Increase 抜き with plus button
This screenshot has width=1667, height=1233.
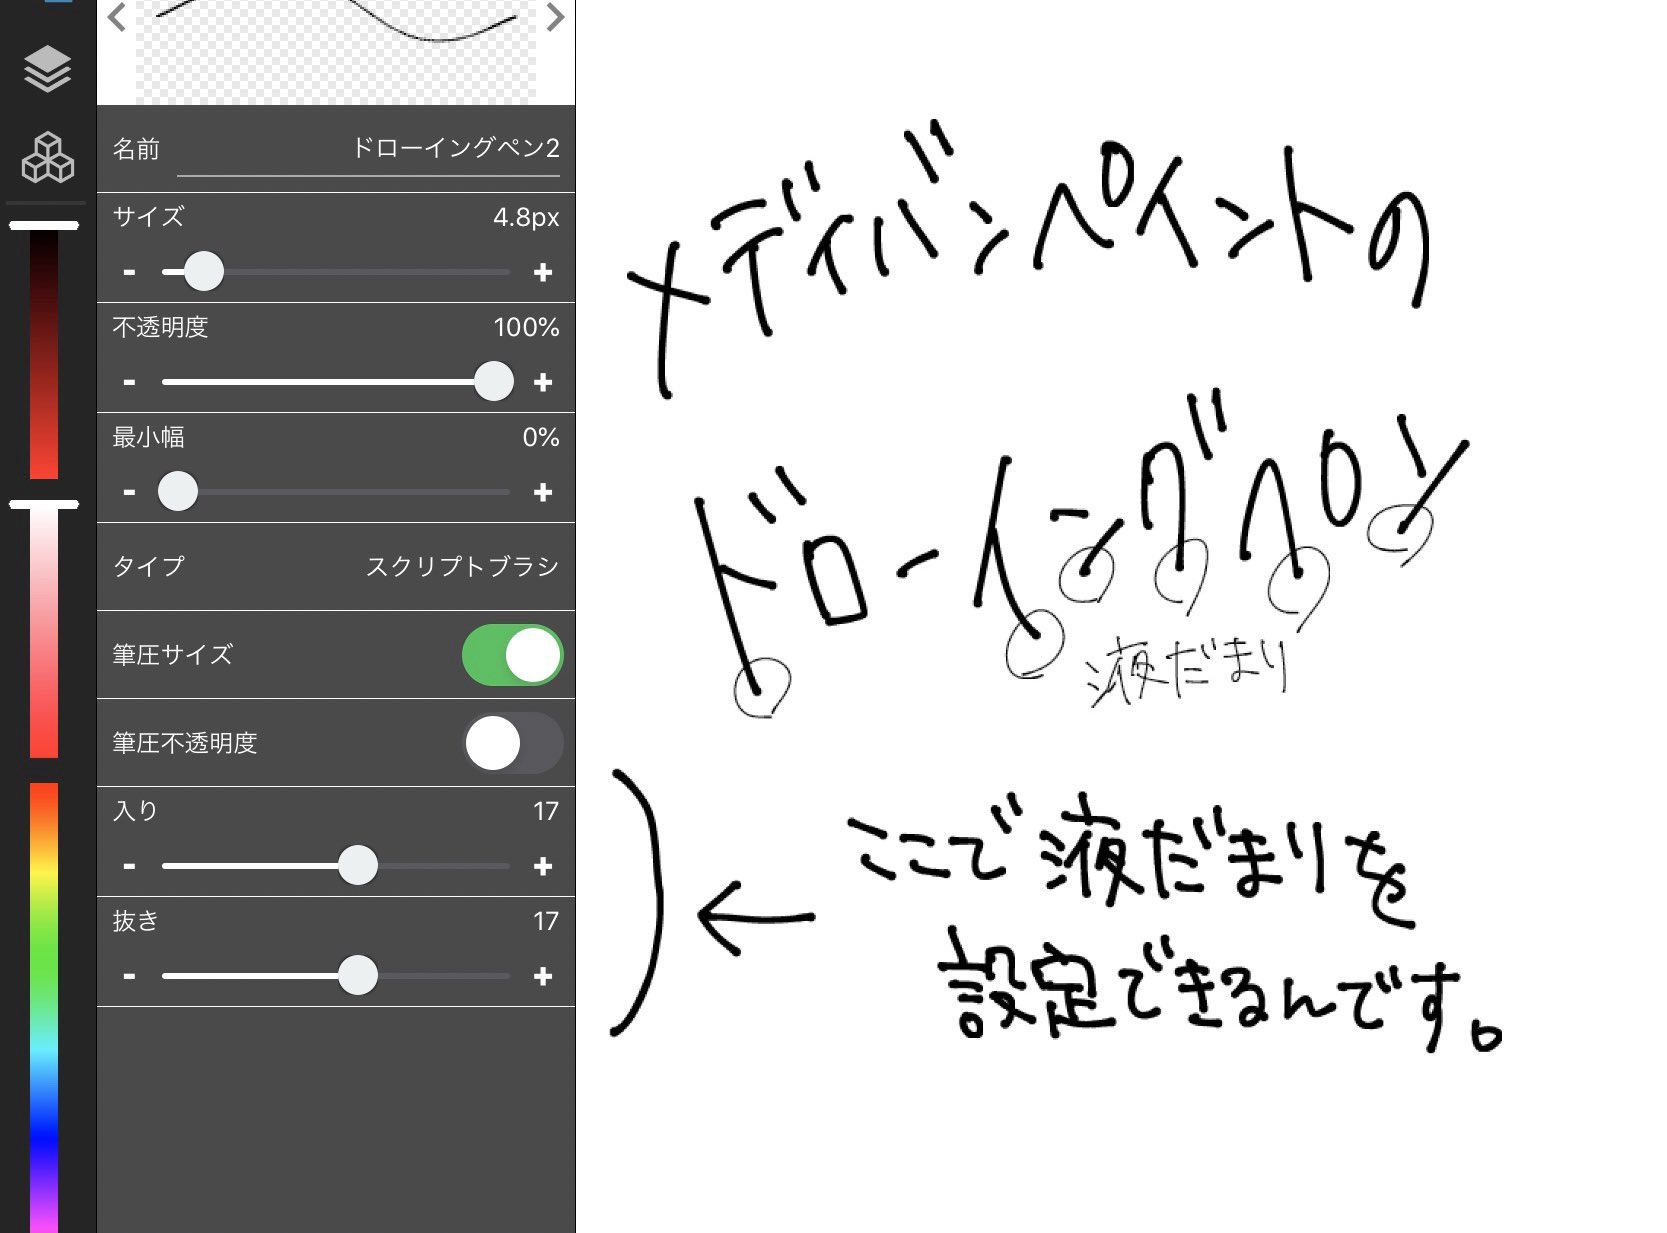[543, 976]
